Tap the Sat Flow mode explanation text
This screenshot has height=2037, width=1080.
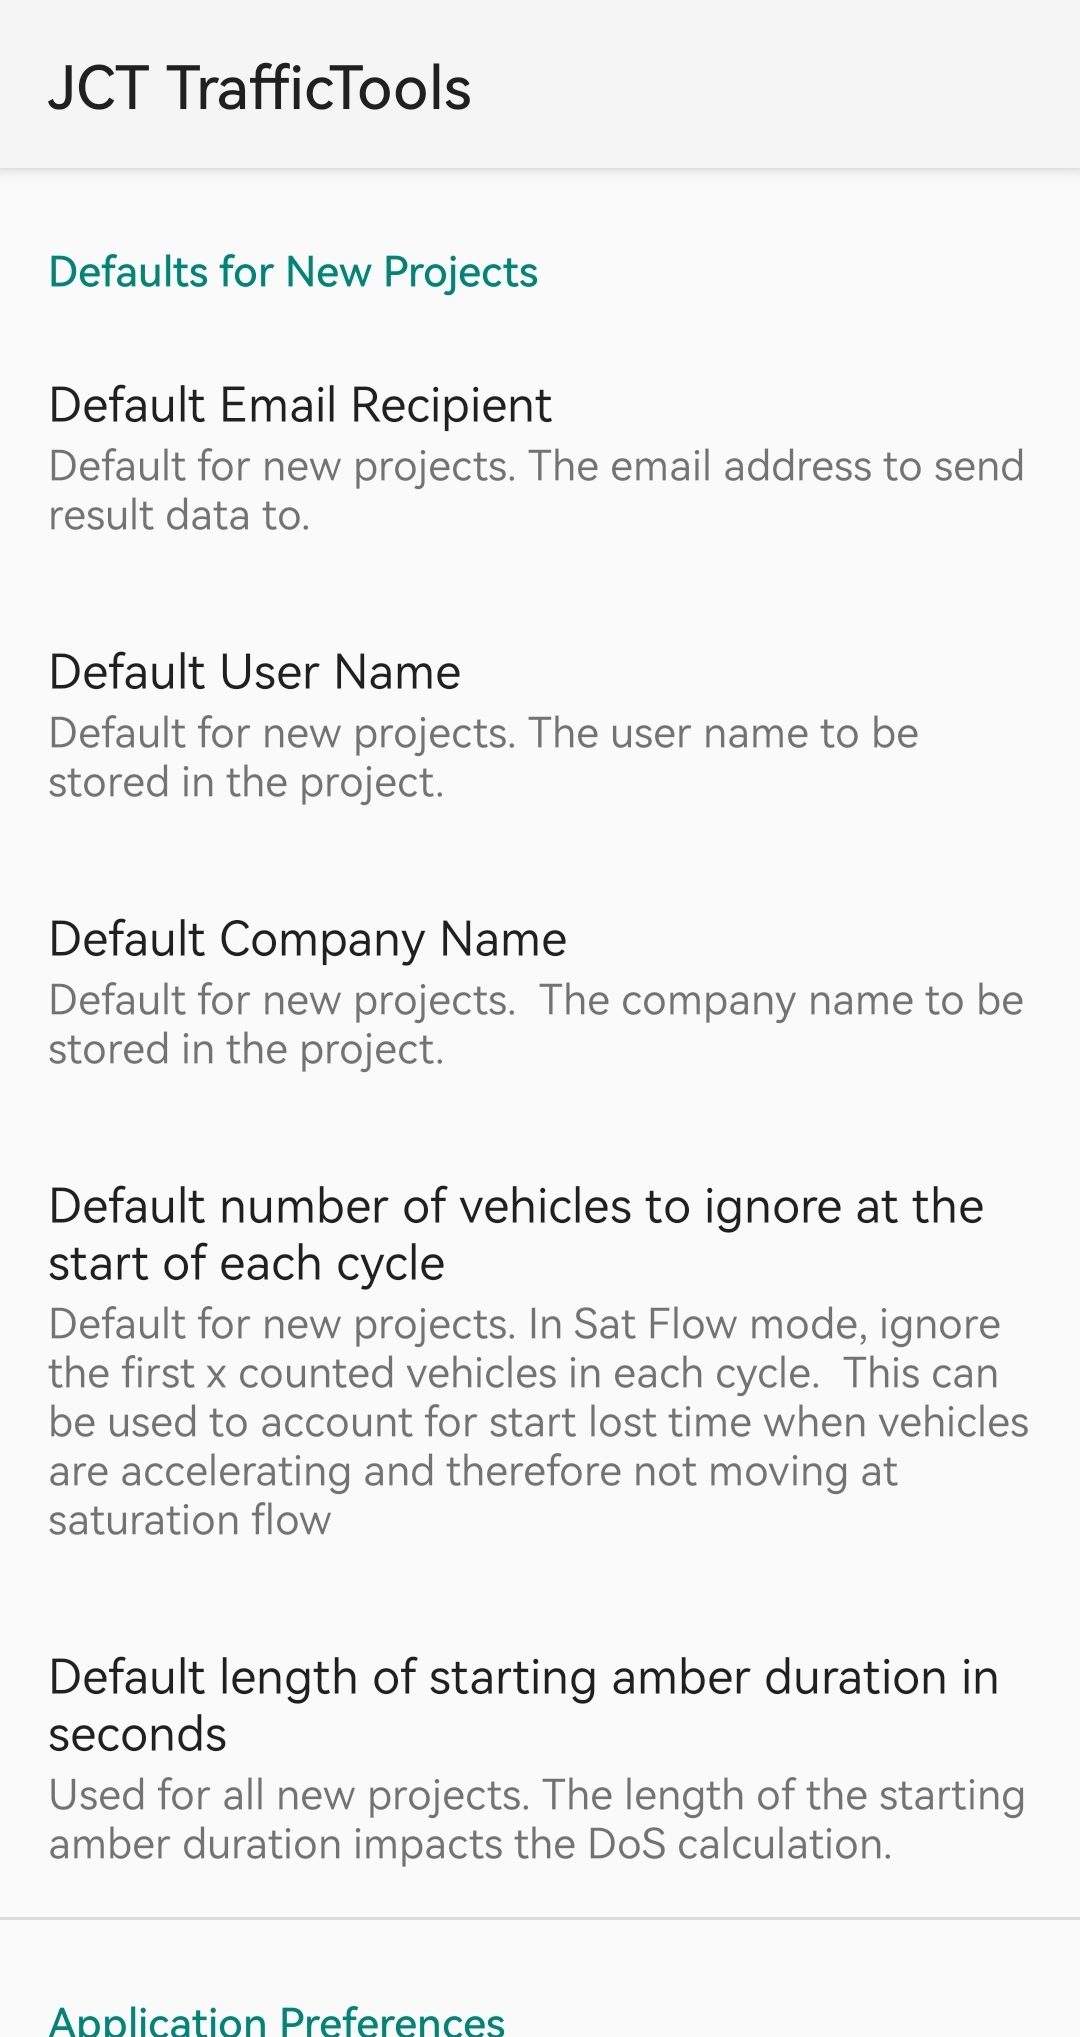click(539, 1422)
